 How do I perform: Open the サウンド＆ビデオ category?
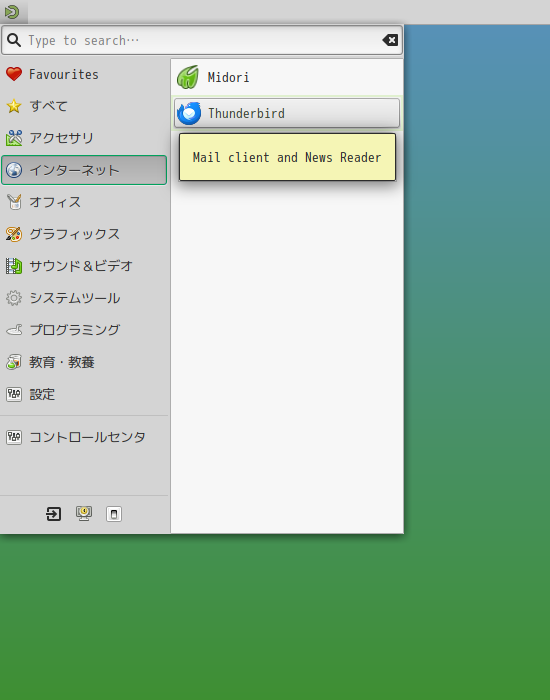pyautogui.click(x=84, y=266)
